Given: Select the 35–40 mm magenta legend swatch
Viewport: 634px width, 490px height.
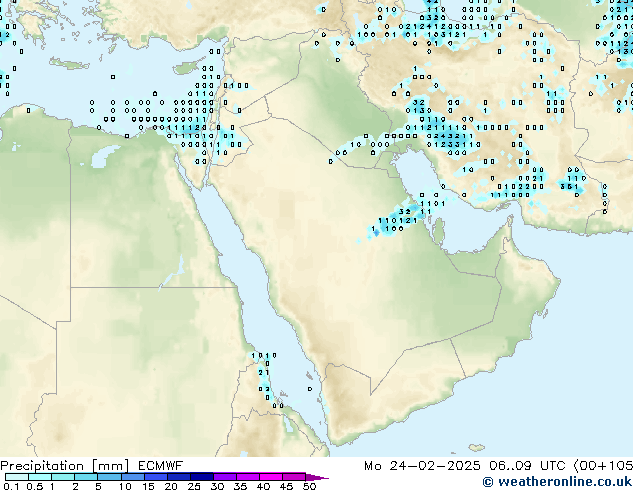Looking at the screenshot, I should pyautogui.click(x=248, y=477).
